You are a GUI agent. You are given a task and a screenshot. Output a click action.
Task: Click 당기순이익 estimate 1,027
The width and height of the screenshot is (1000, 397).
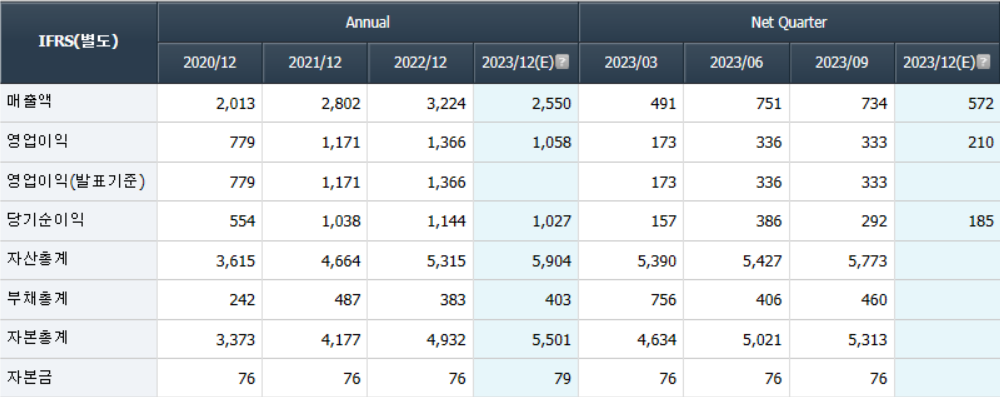(x=552, y=221)
